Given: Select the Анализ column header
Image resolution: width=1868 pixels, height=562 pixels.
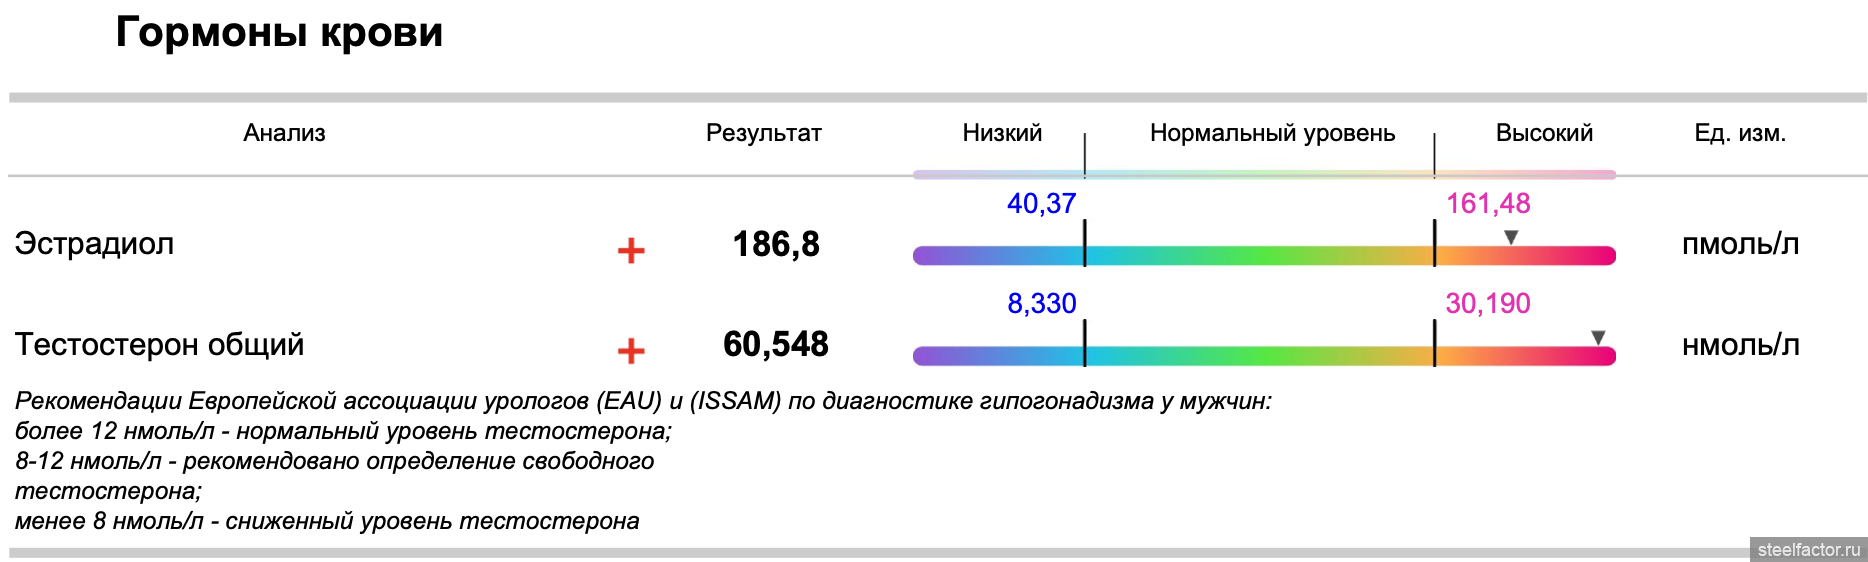Looking at the screenshot, I should [x=284, y=133].
